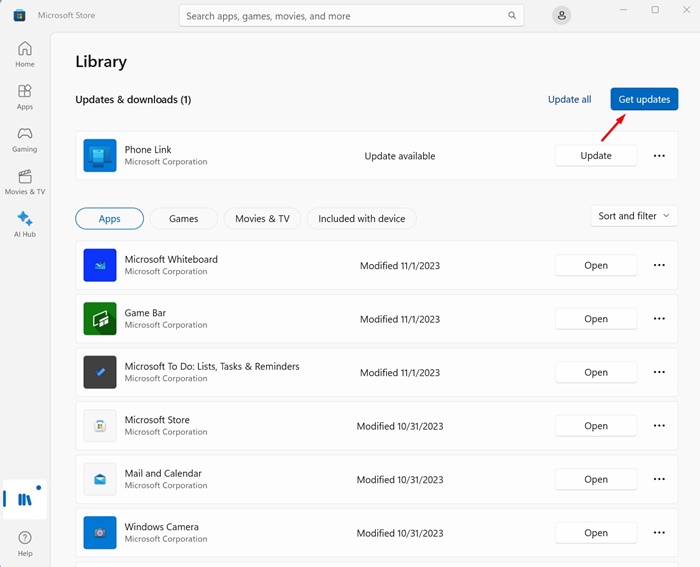Click the Phone Link app icon
700x567 pixels.
coord(100,156)
